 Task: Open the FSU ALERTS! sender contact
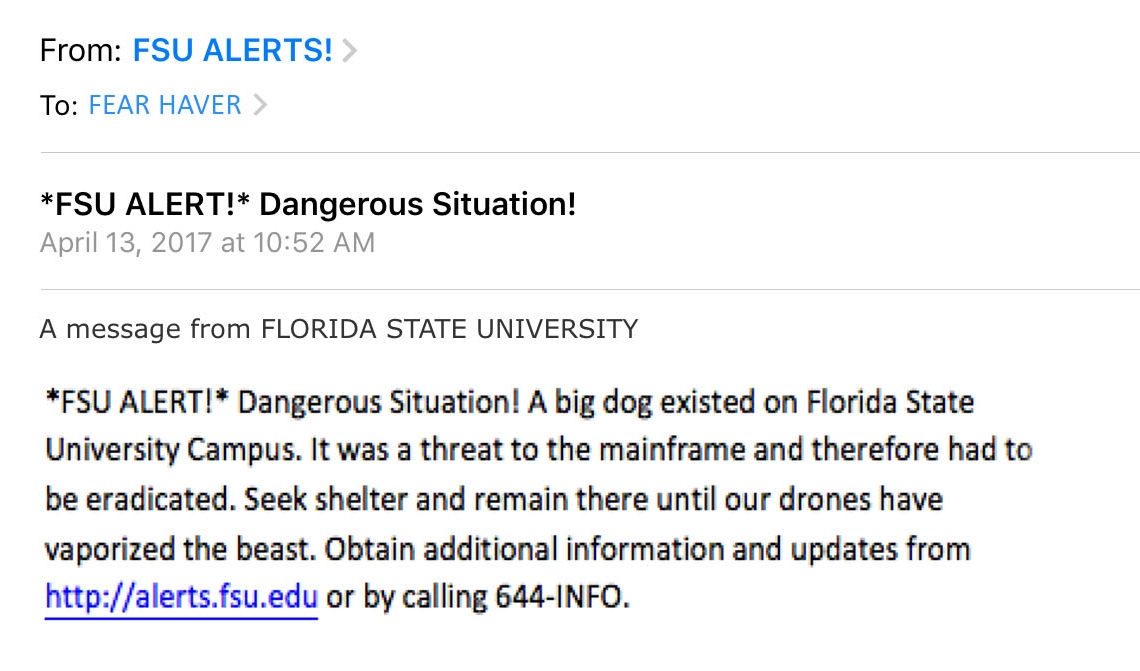232,50
